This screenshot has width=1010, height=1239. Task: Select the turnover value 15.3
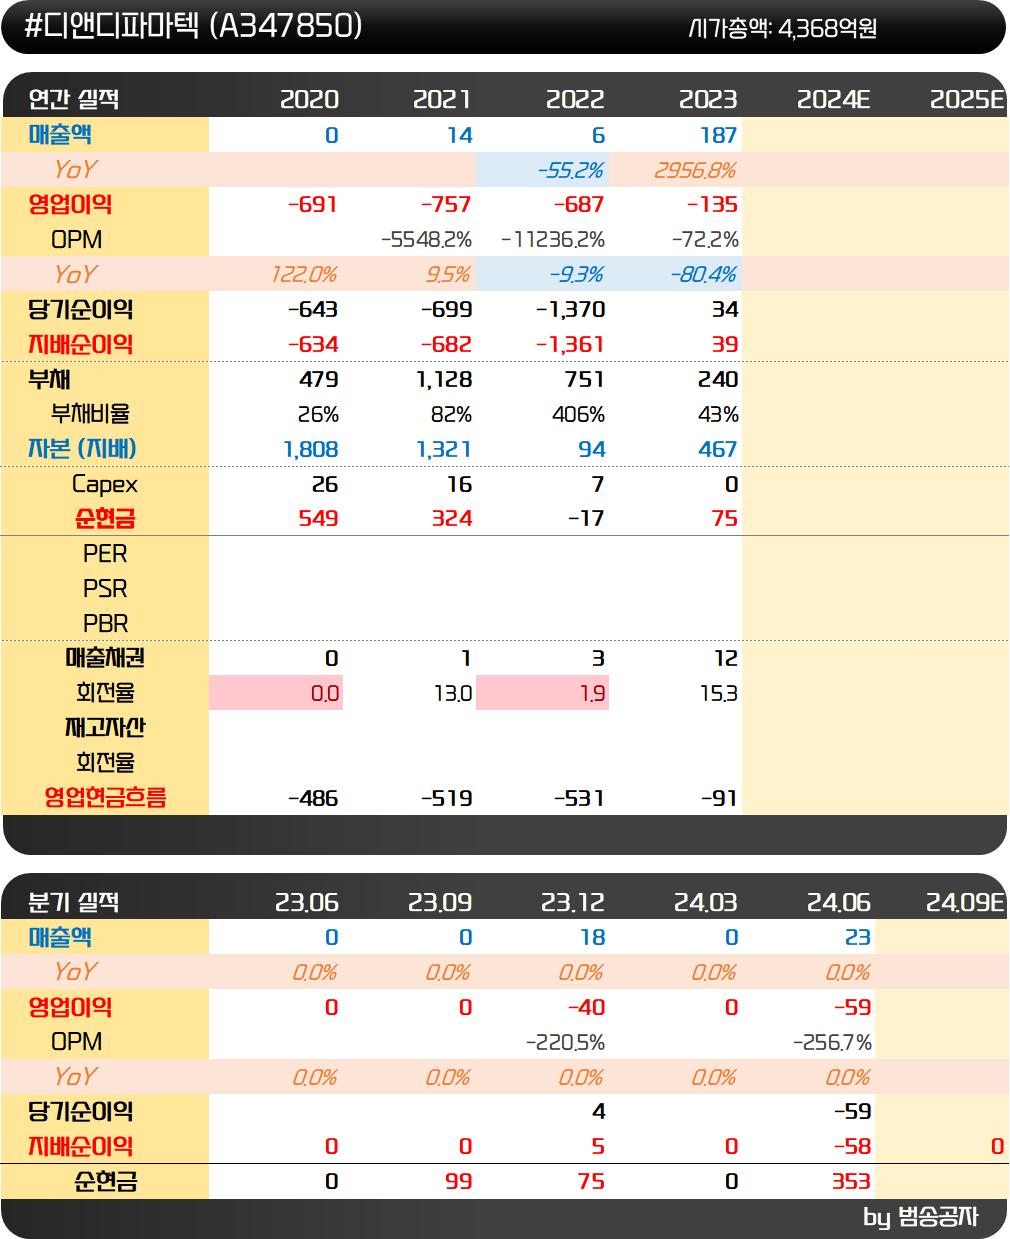click(718, 694)
